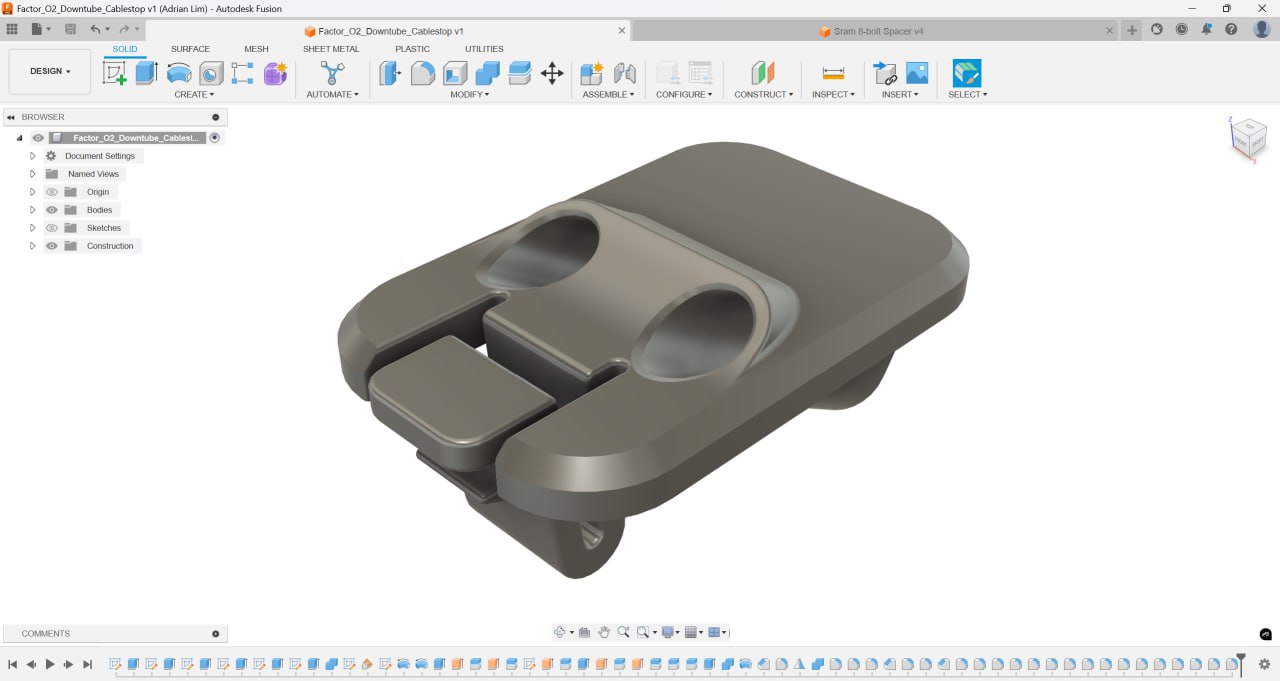The image size is (1280, 681).
Task: Select the Create Sketch tool
Action: pos(115,73)
